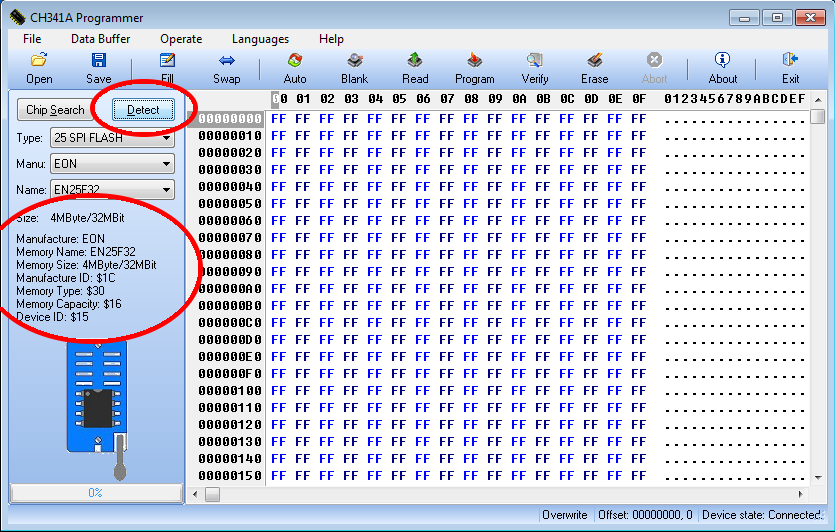
Task: Open the Operate menu
Action: pos(181,39)
